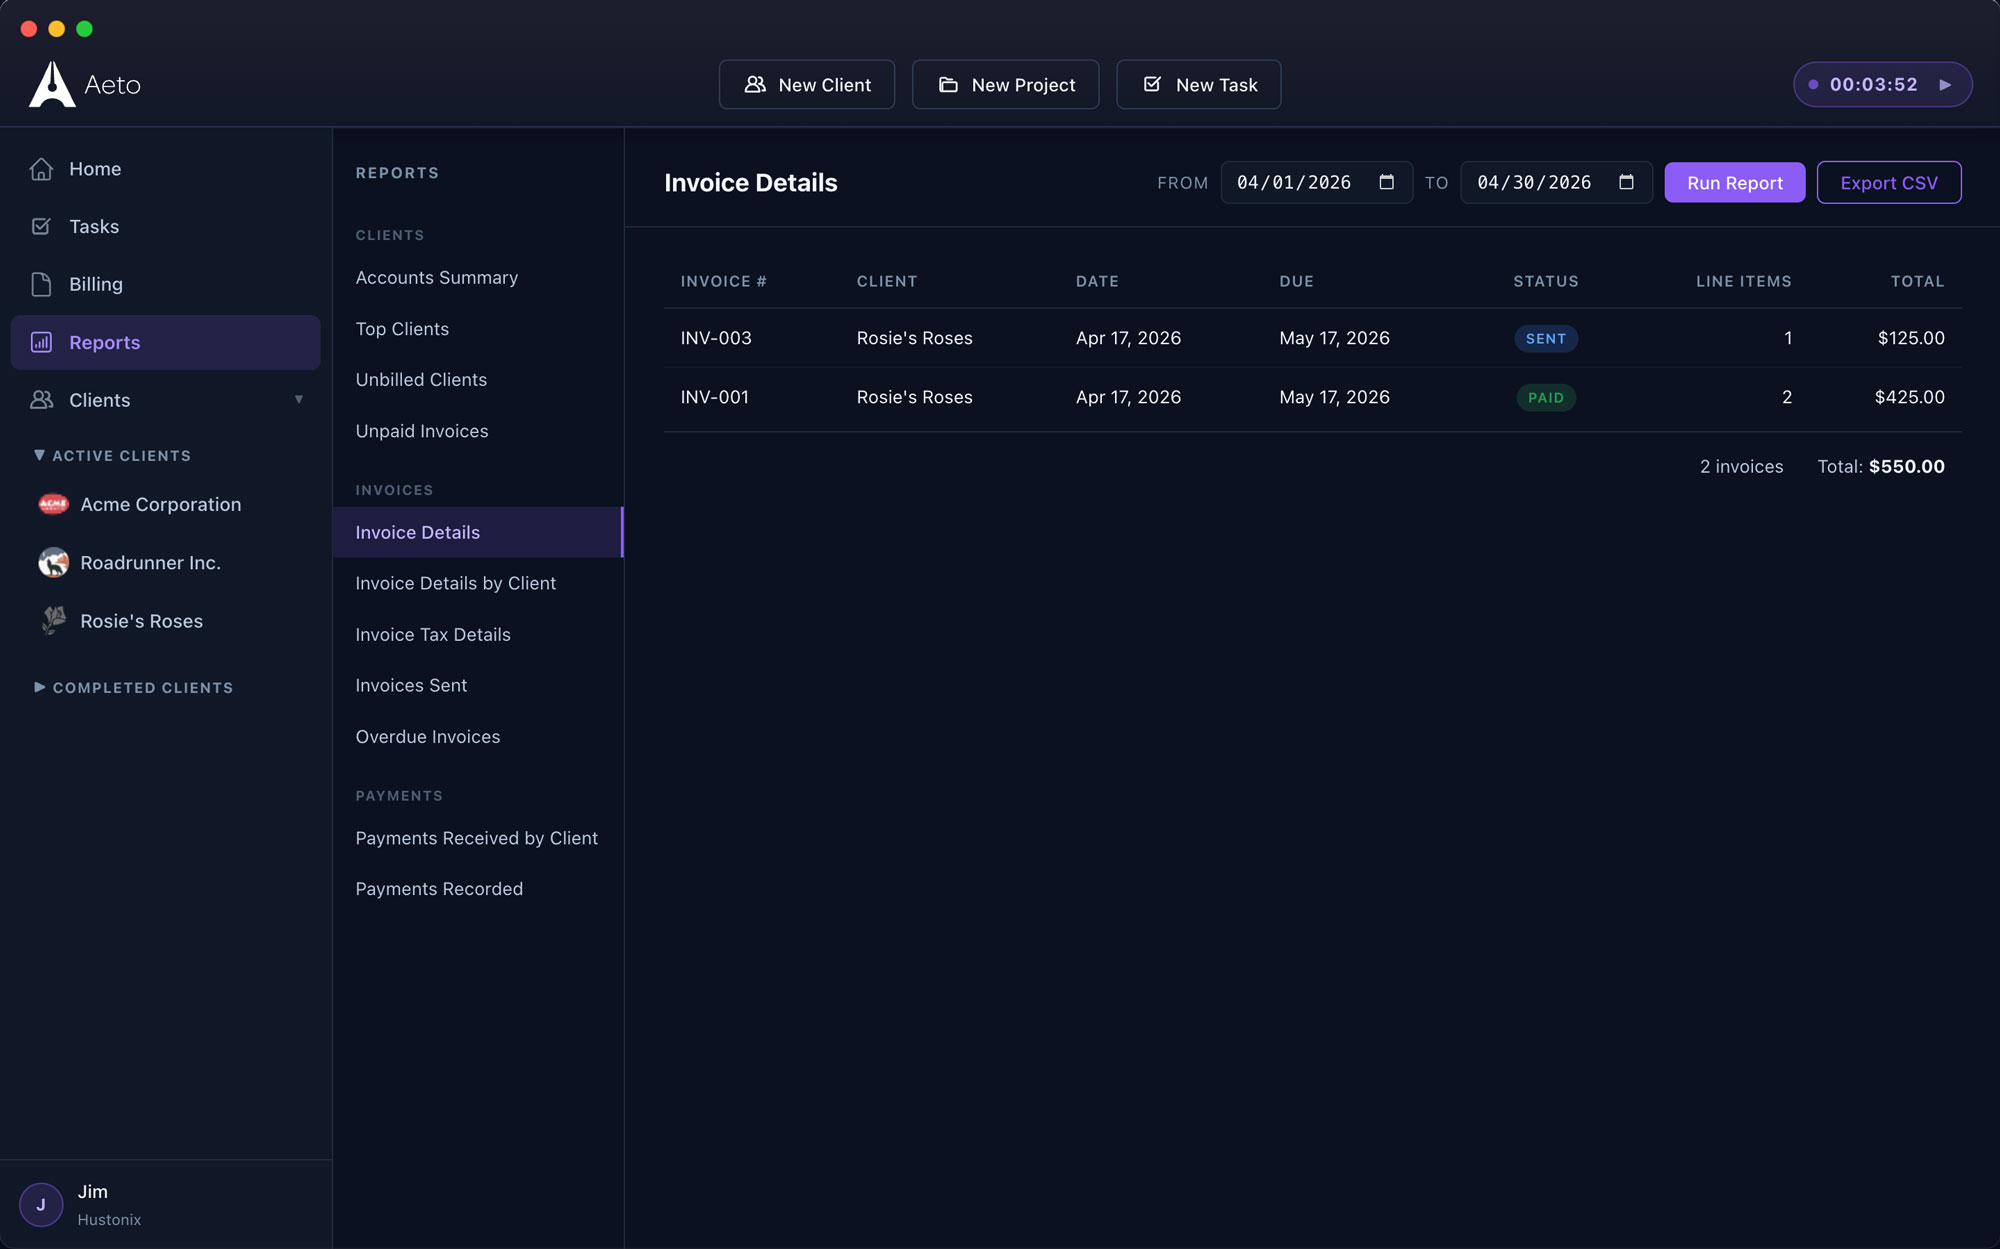Screen dimensions: 2000x1249
Task: Click the CLIENT column header
Action: tap(887, 281)
